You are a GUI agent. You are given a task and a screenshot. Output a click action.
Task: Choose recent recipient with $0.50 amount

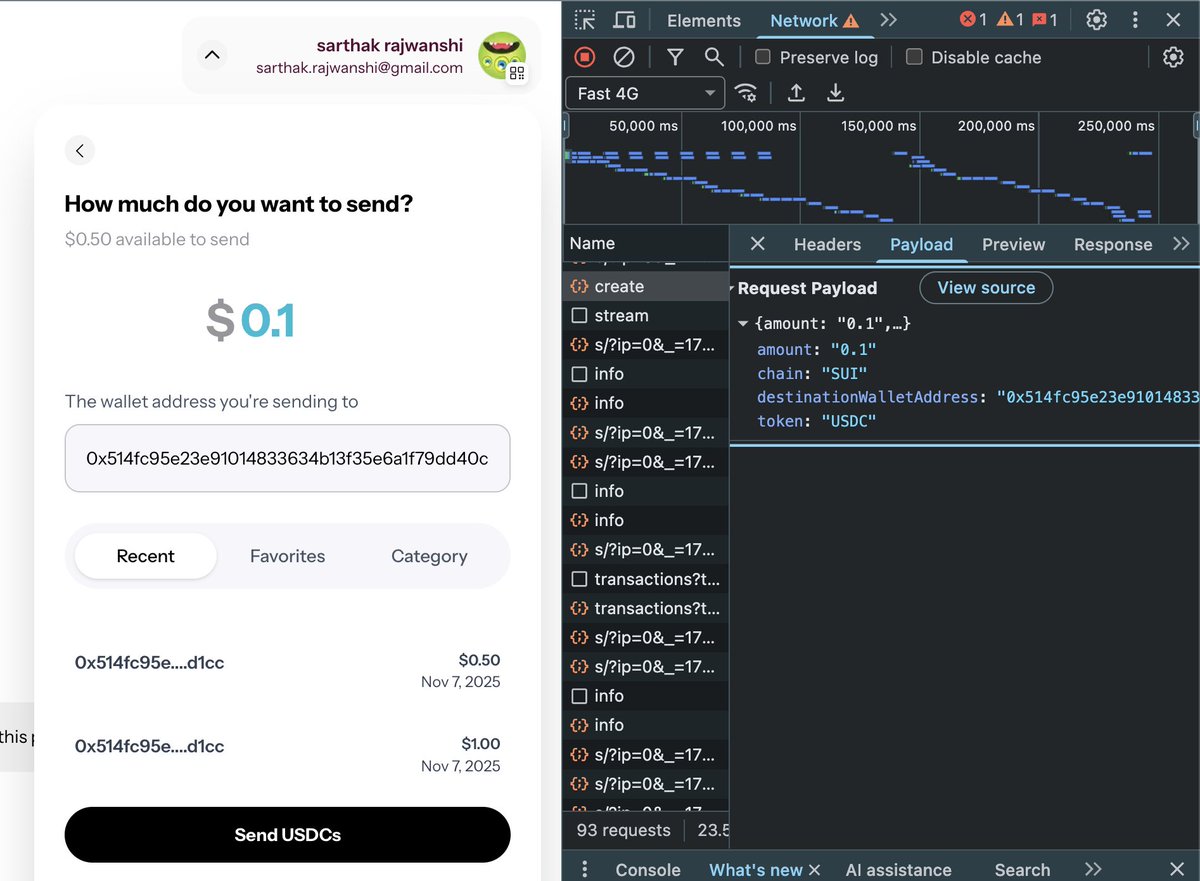288,671
